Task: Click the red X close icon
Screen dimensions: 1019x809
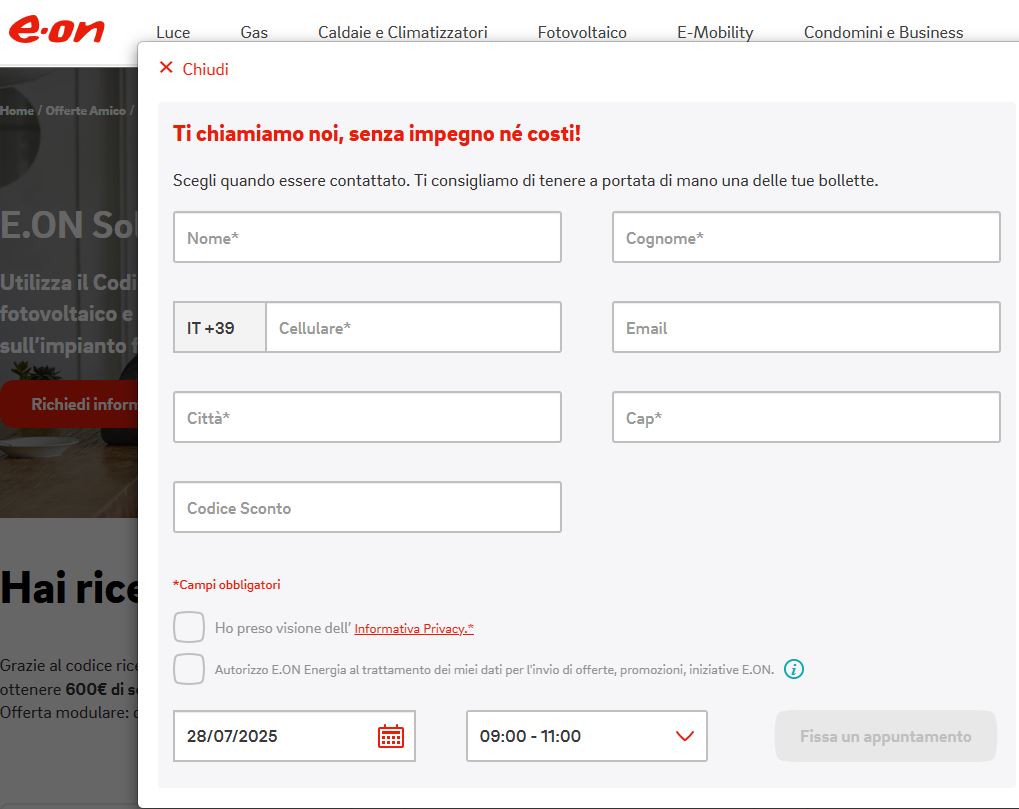Action: [x=166, y=68]
